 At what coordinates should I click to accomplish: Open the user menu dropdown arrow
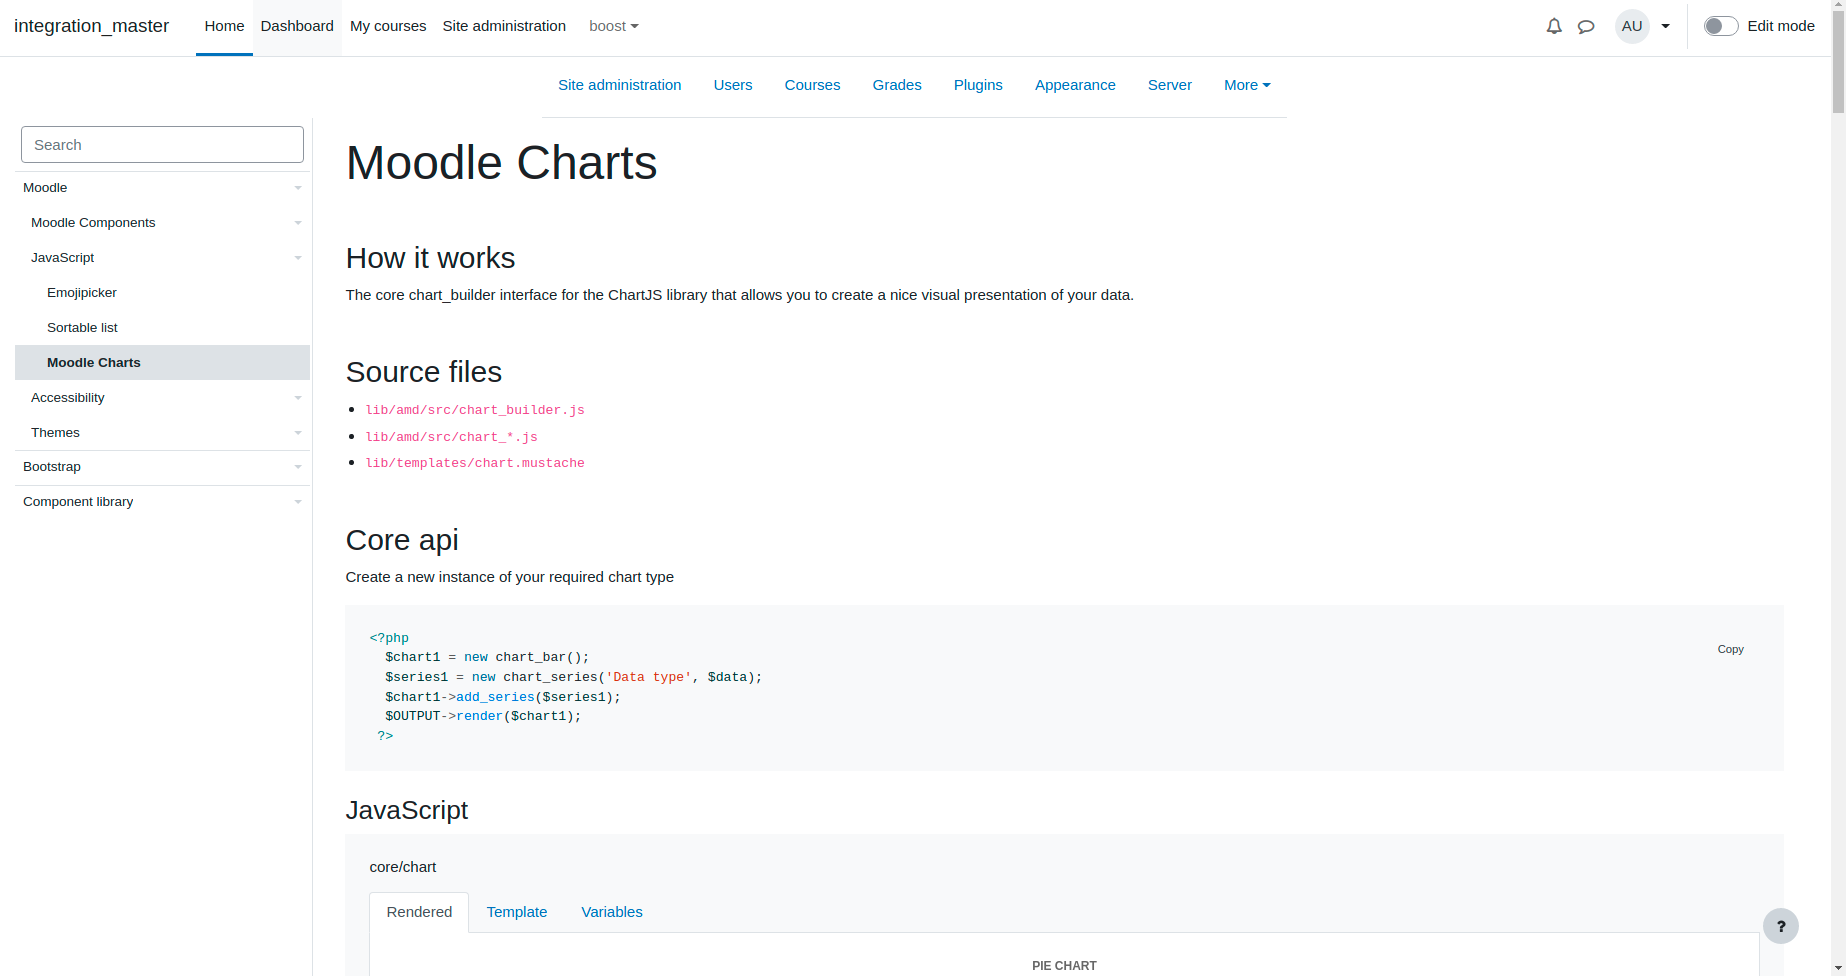[x=1665, y=26]
